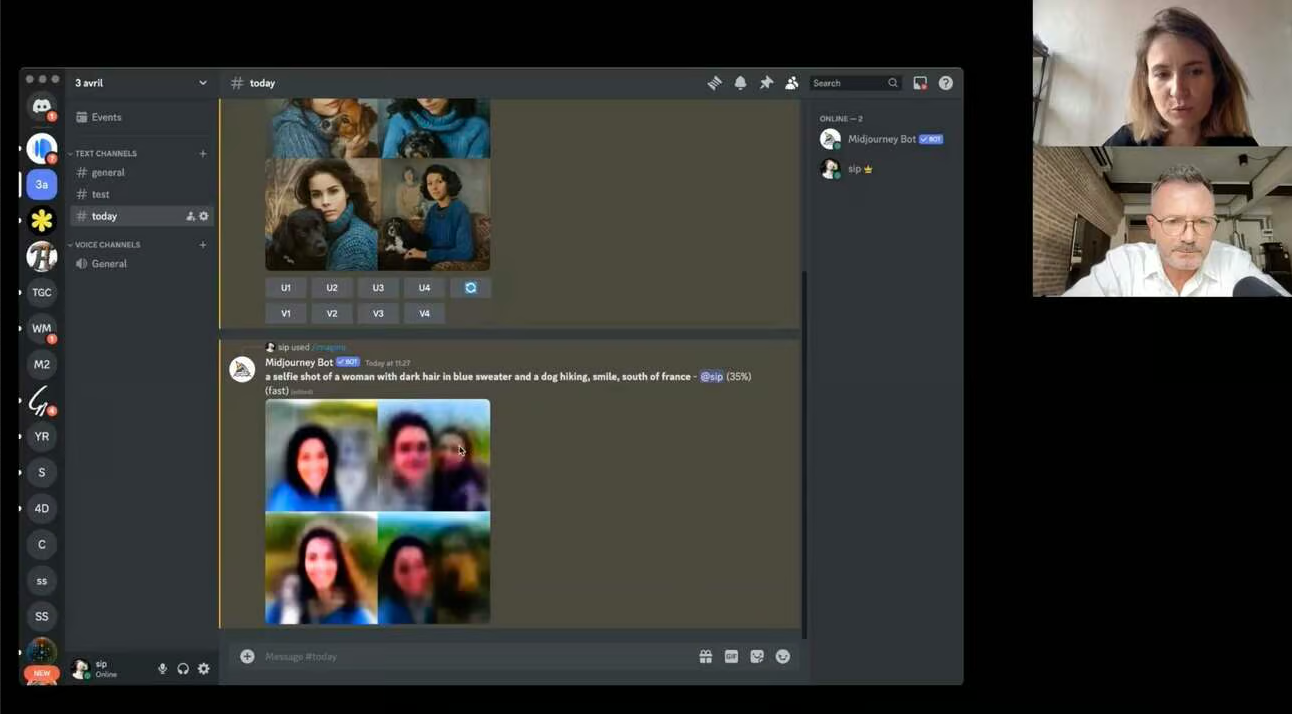Viewport: 1292px width, 714px height.
Task: Open the emoji picker
Action: click(x=783, y=656)
